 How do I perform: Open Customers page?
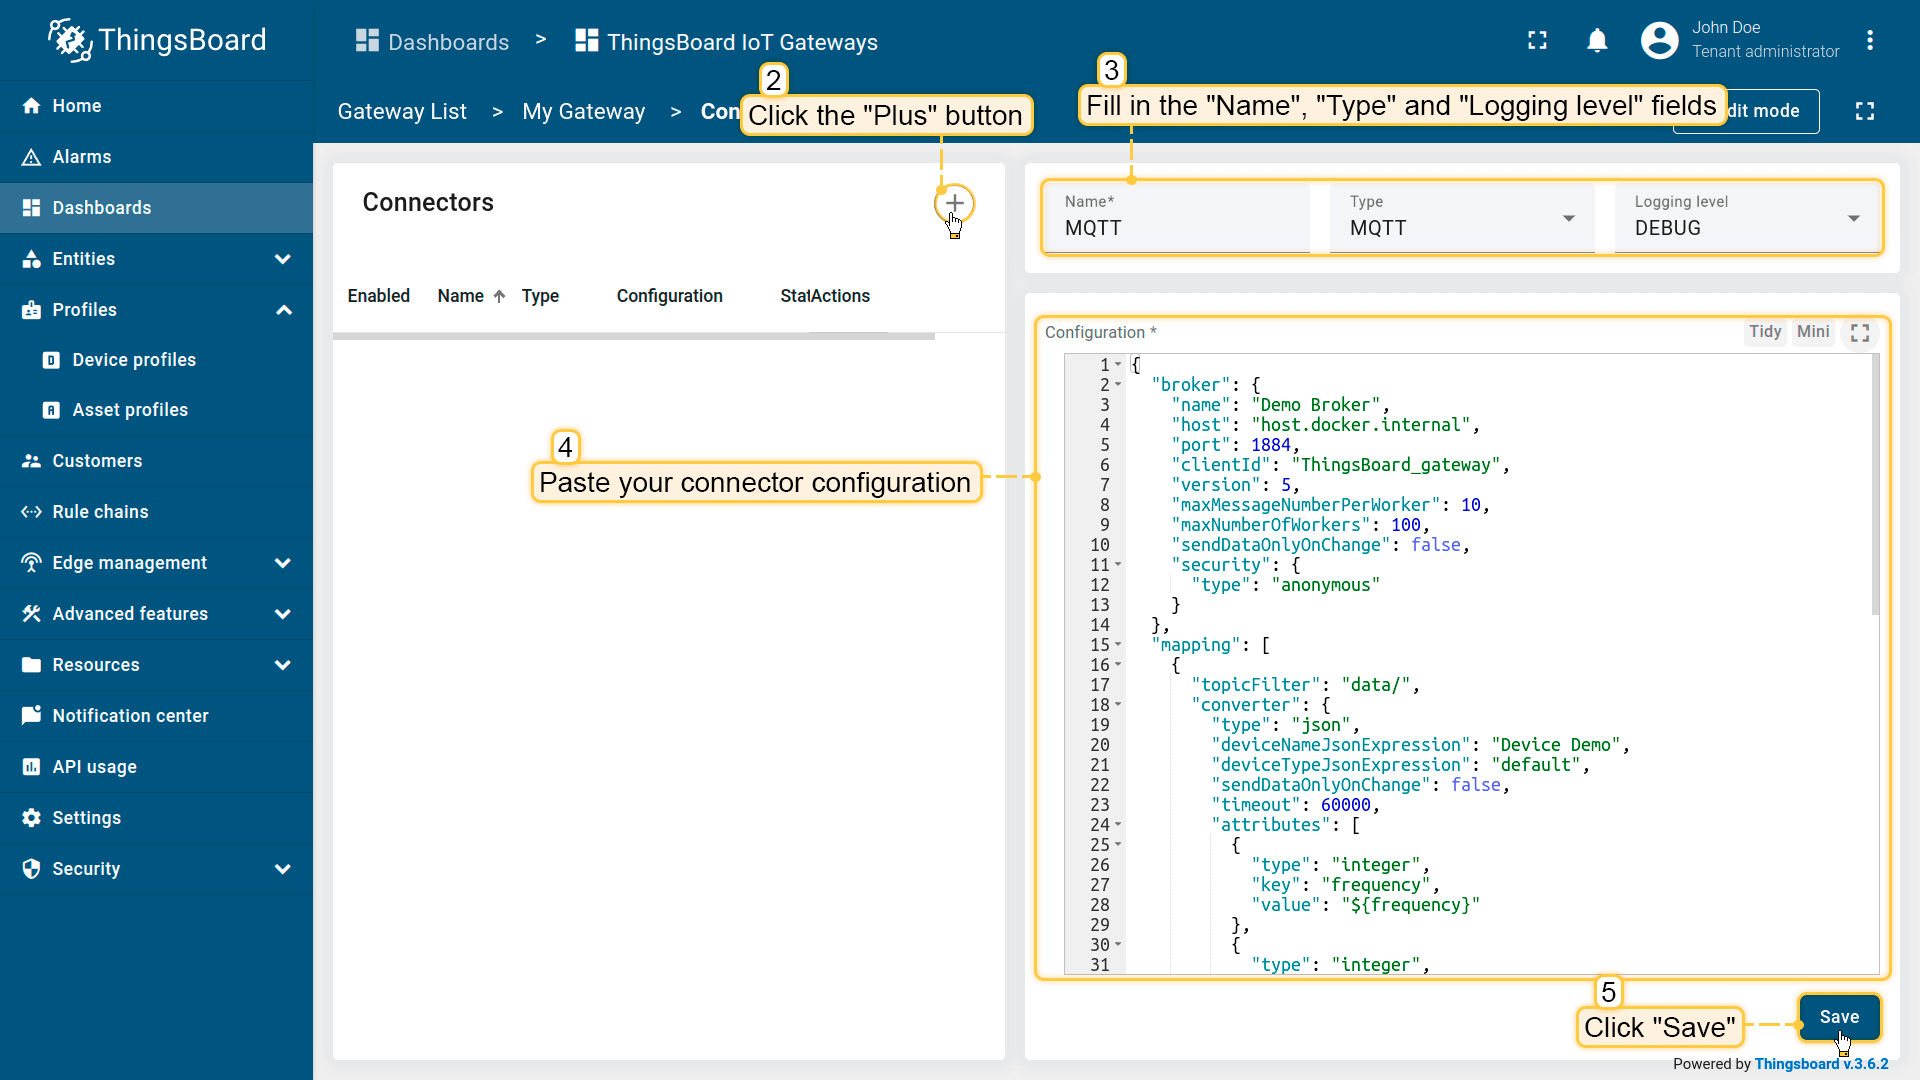pyautogui.click(x=156, y=461)
